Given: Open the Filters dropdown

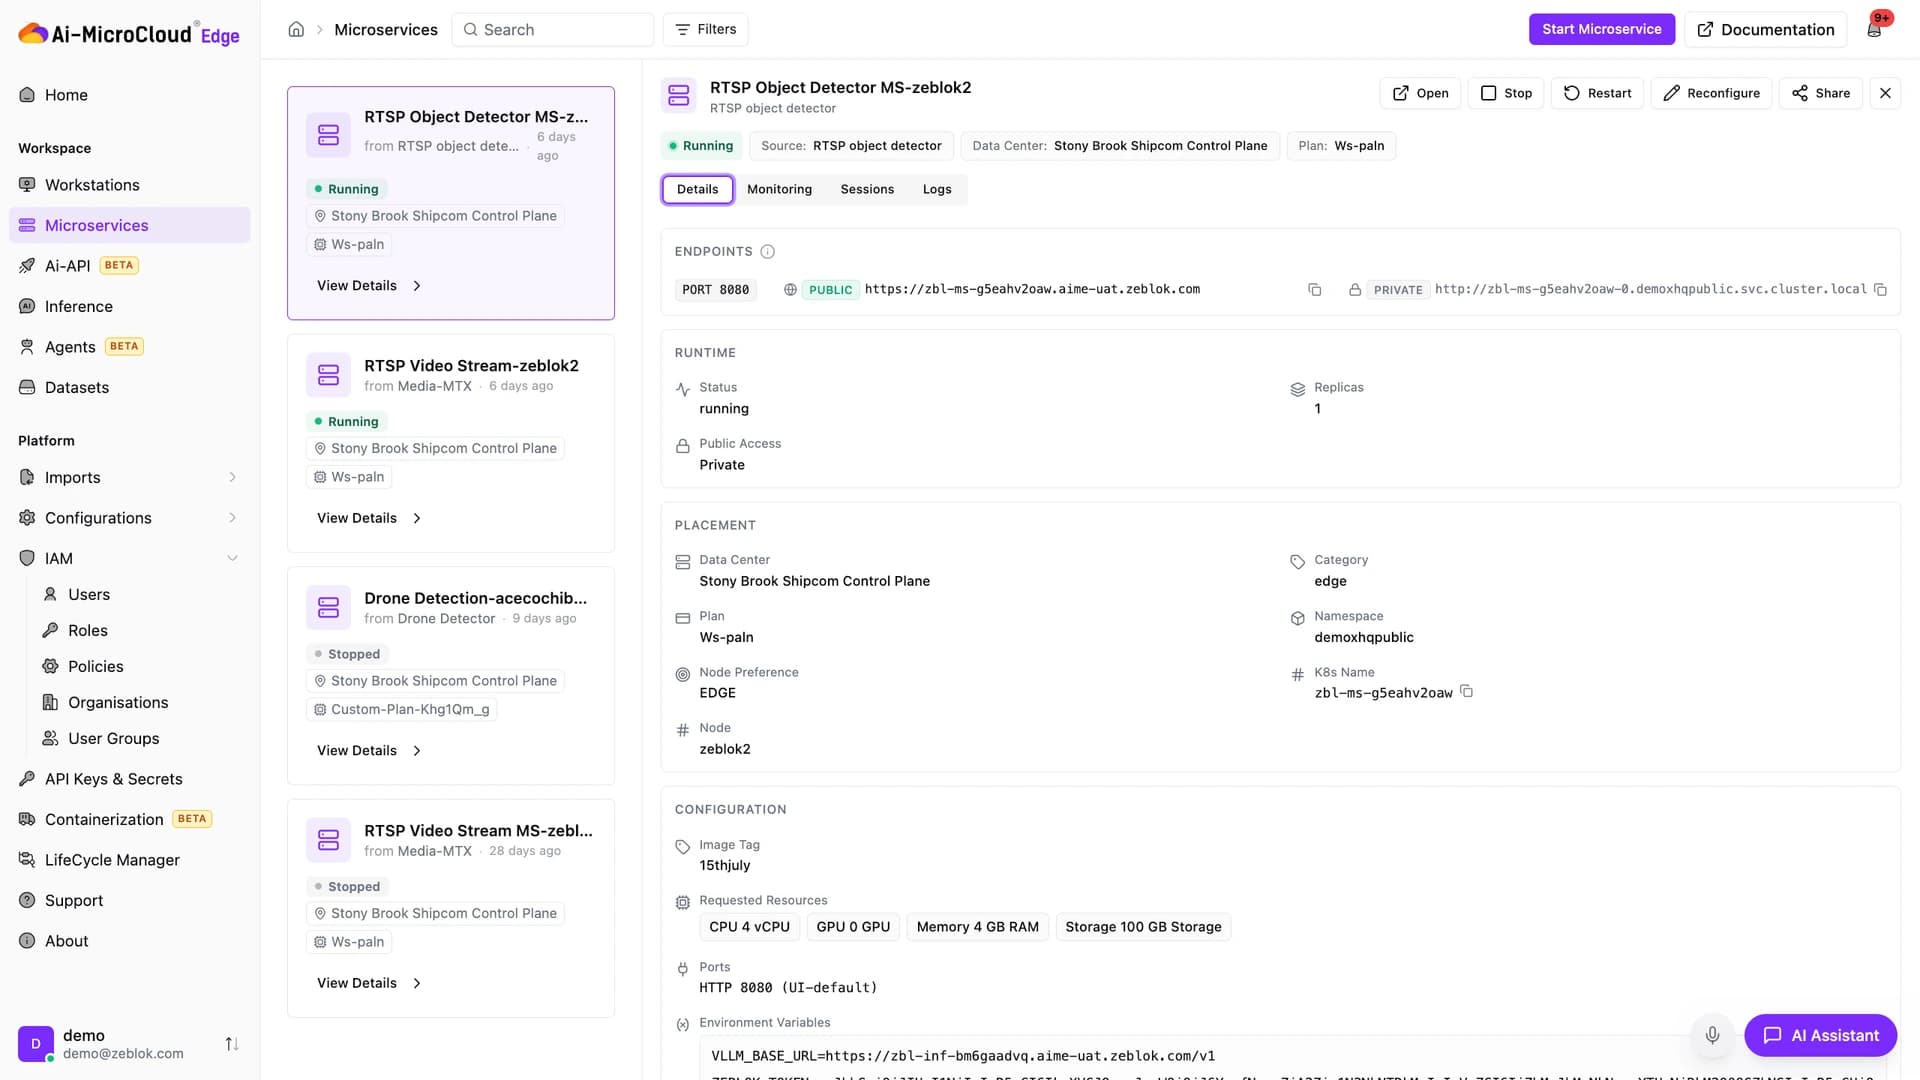Looking at the screenshot, I should [x=706, y=29].
